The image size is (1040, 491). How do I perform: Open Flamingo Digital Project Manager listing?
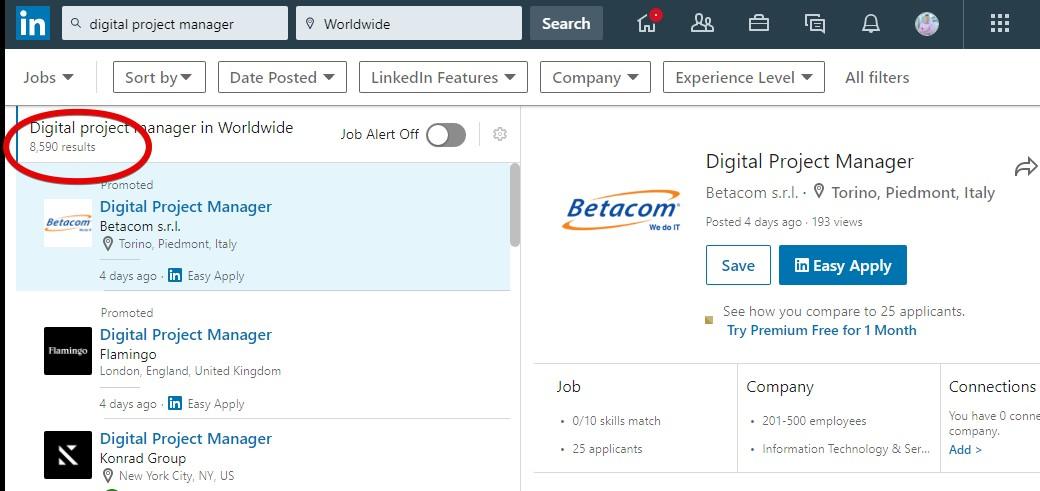[186, 335]
